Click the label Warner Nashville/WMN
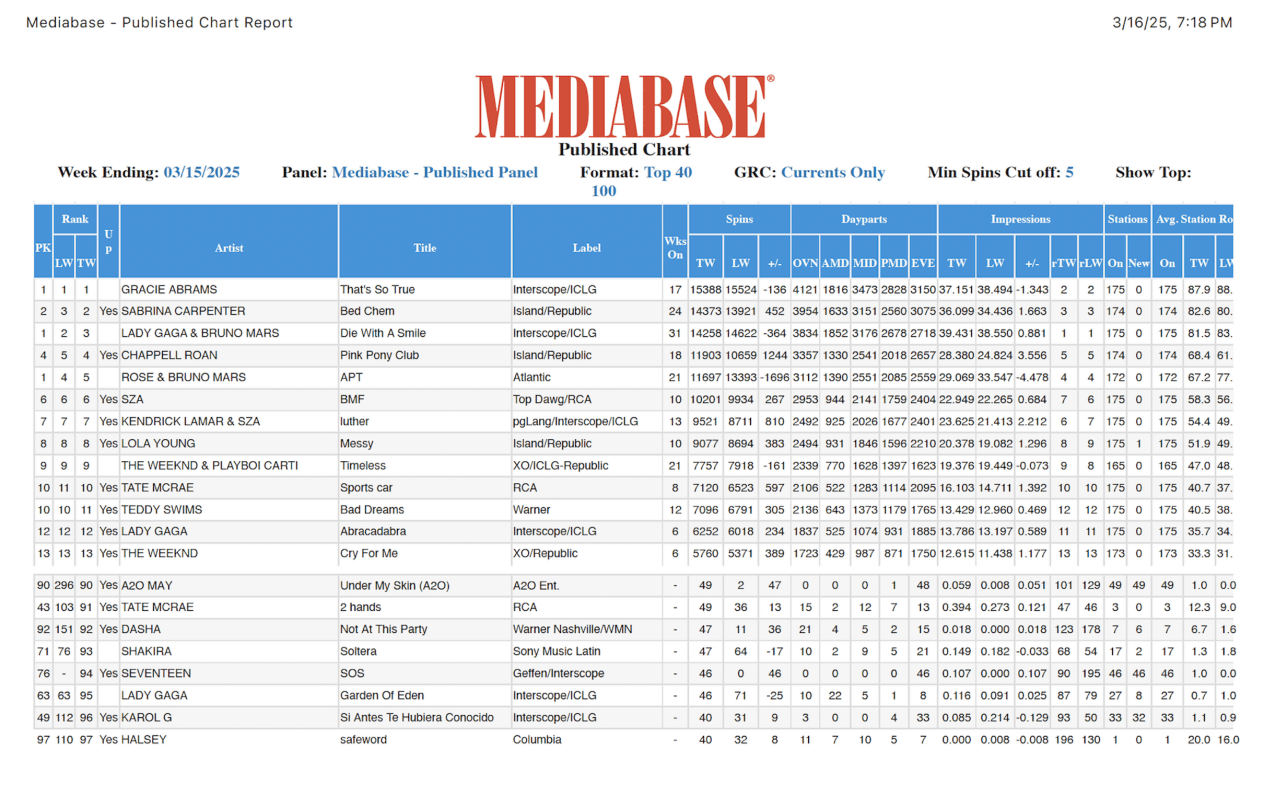Image resolution: width=1264 pixels, height=807 pixels. click(x=572, y=630)
